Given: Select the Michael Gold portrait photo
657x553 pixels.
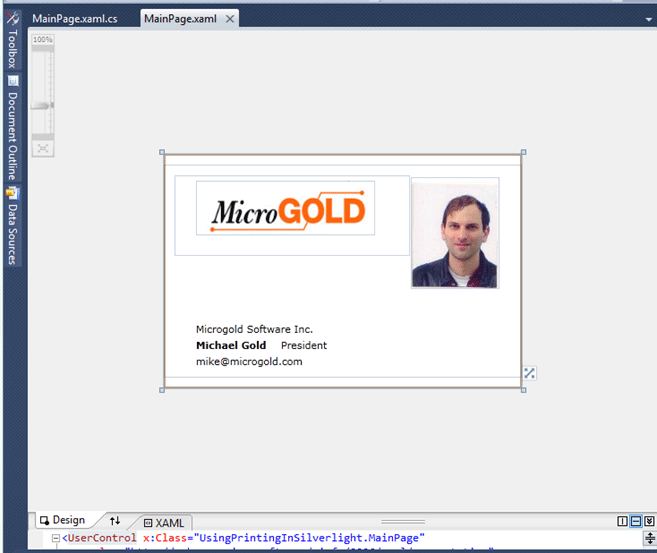Looking at the screenshot, I should pyautogui.click(x=455, y=233).
